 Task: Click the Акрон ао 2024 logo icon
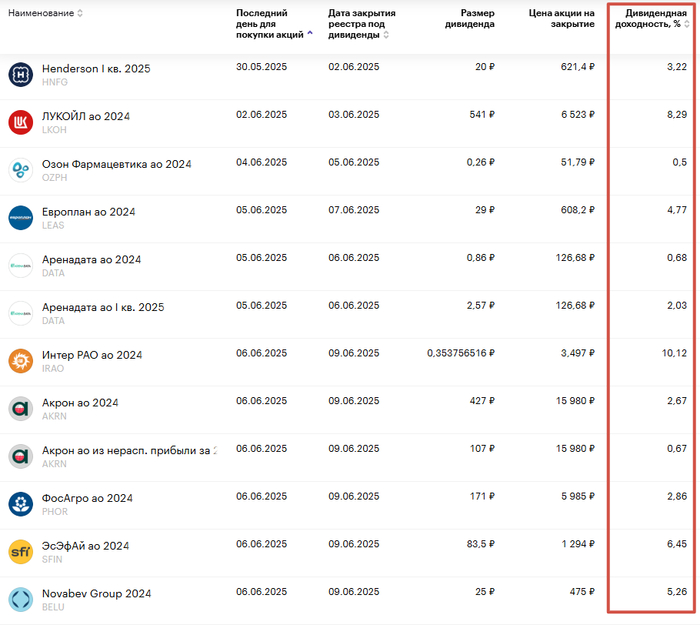(x=21, y=408)
